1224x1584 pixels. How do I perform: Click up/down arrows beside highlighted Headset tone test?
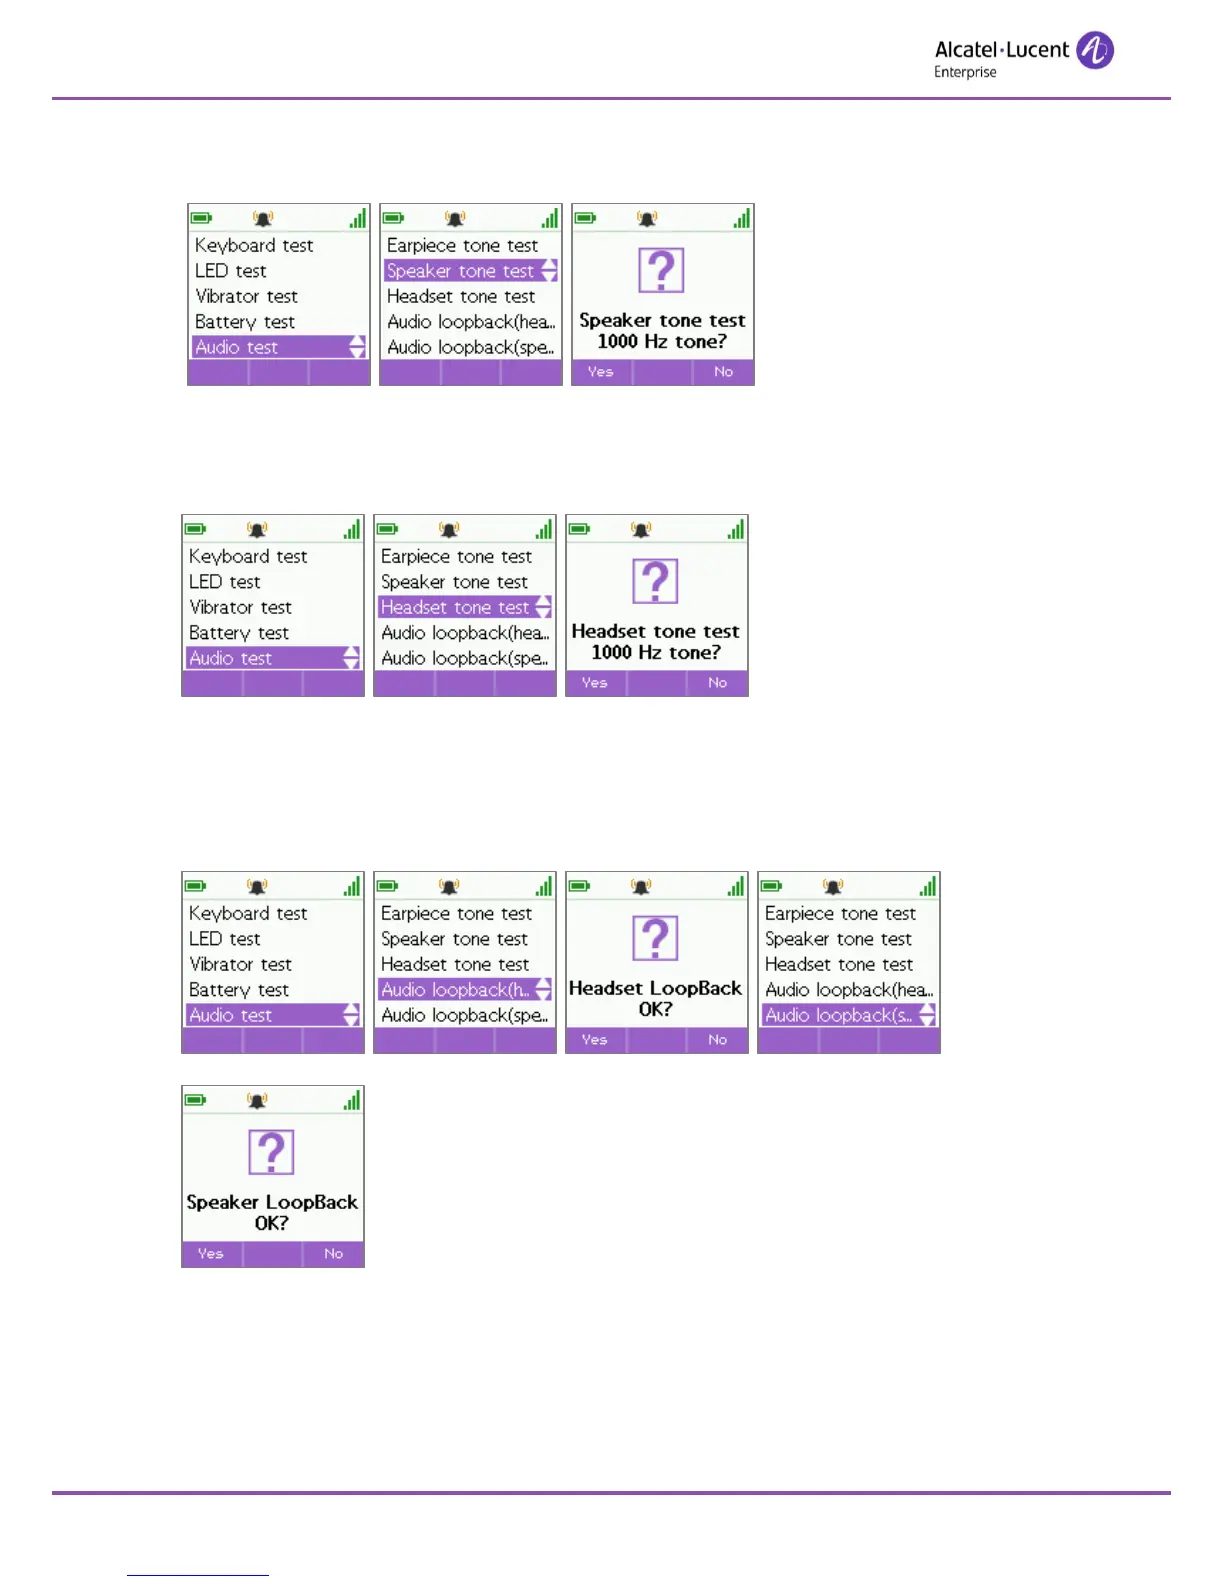(x=543, y=607)
